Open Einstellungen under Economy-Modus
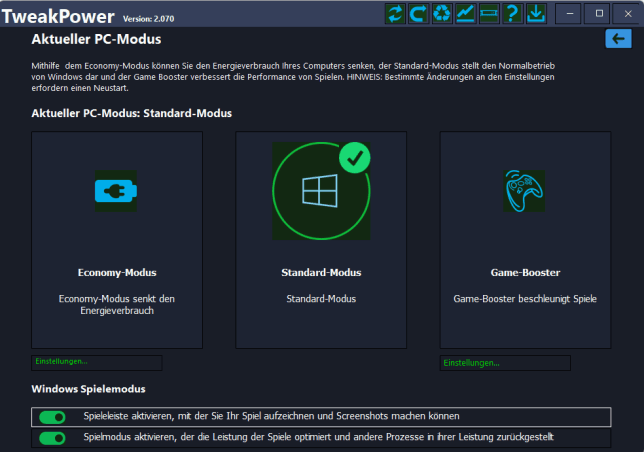Viewport: 644px width, 452px height. (96, 362)
